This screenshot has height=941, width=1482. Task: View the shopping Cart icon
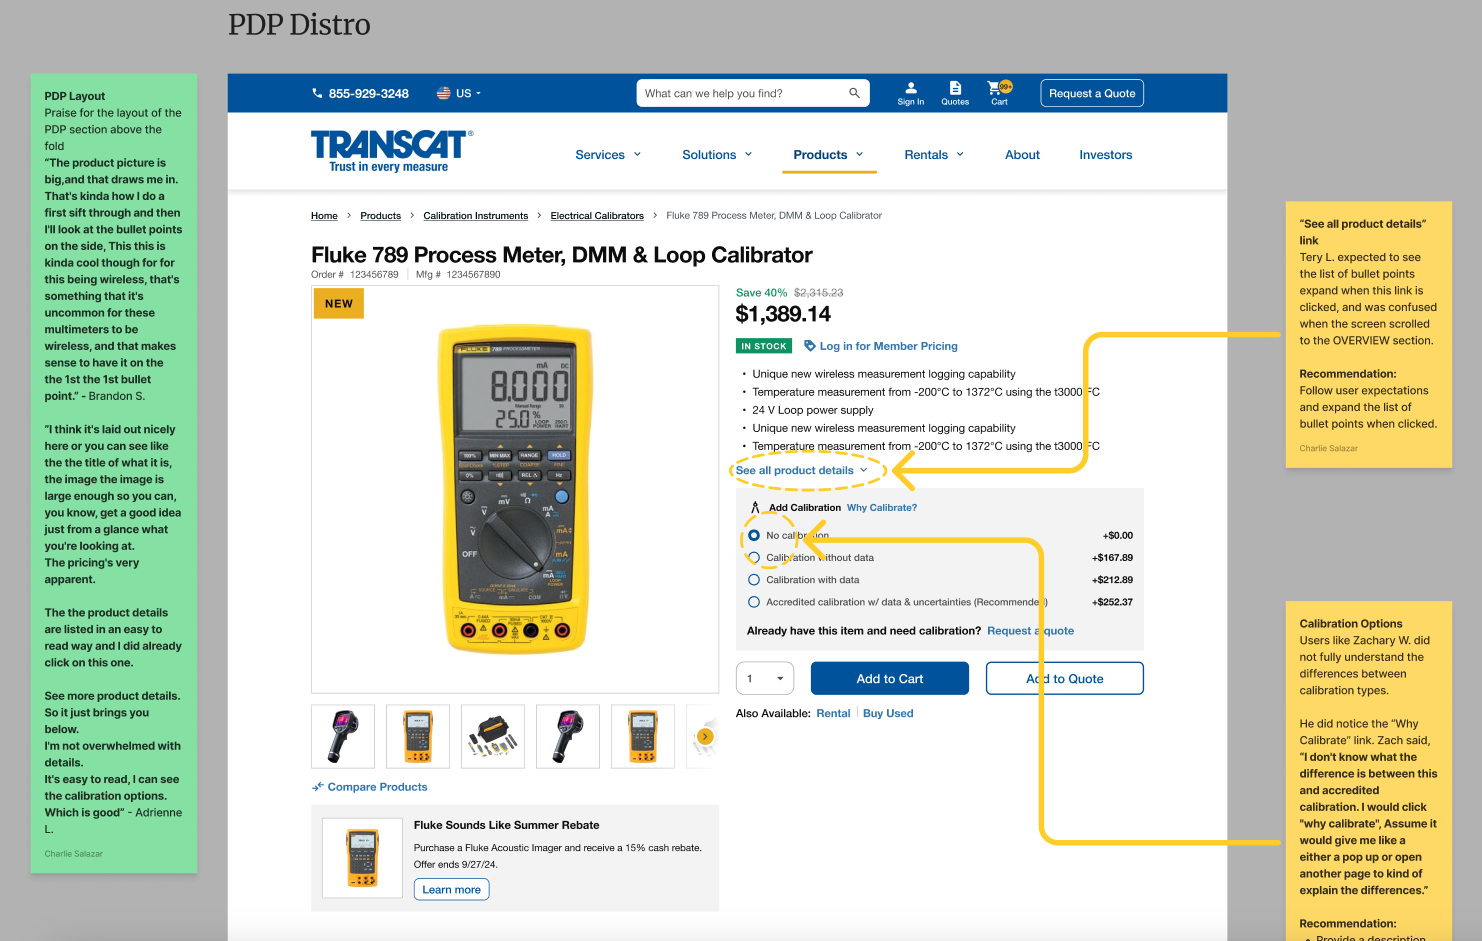(997, 89)
